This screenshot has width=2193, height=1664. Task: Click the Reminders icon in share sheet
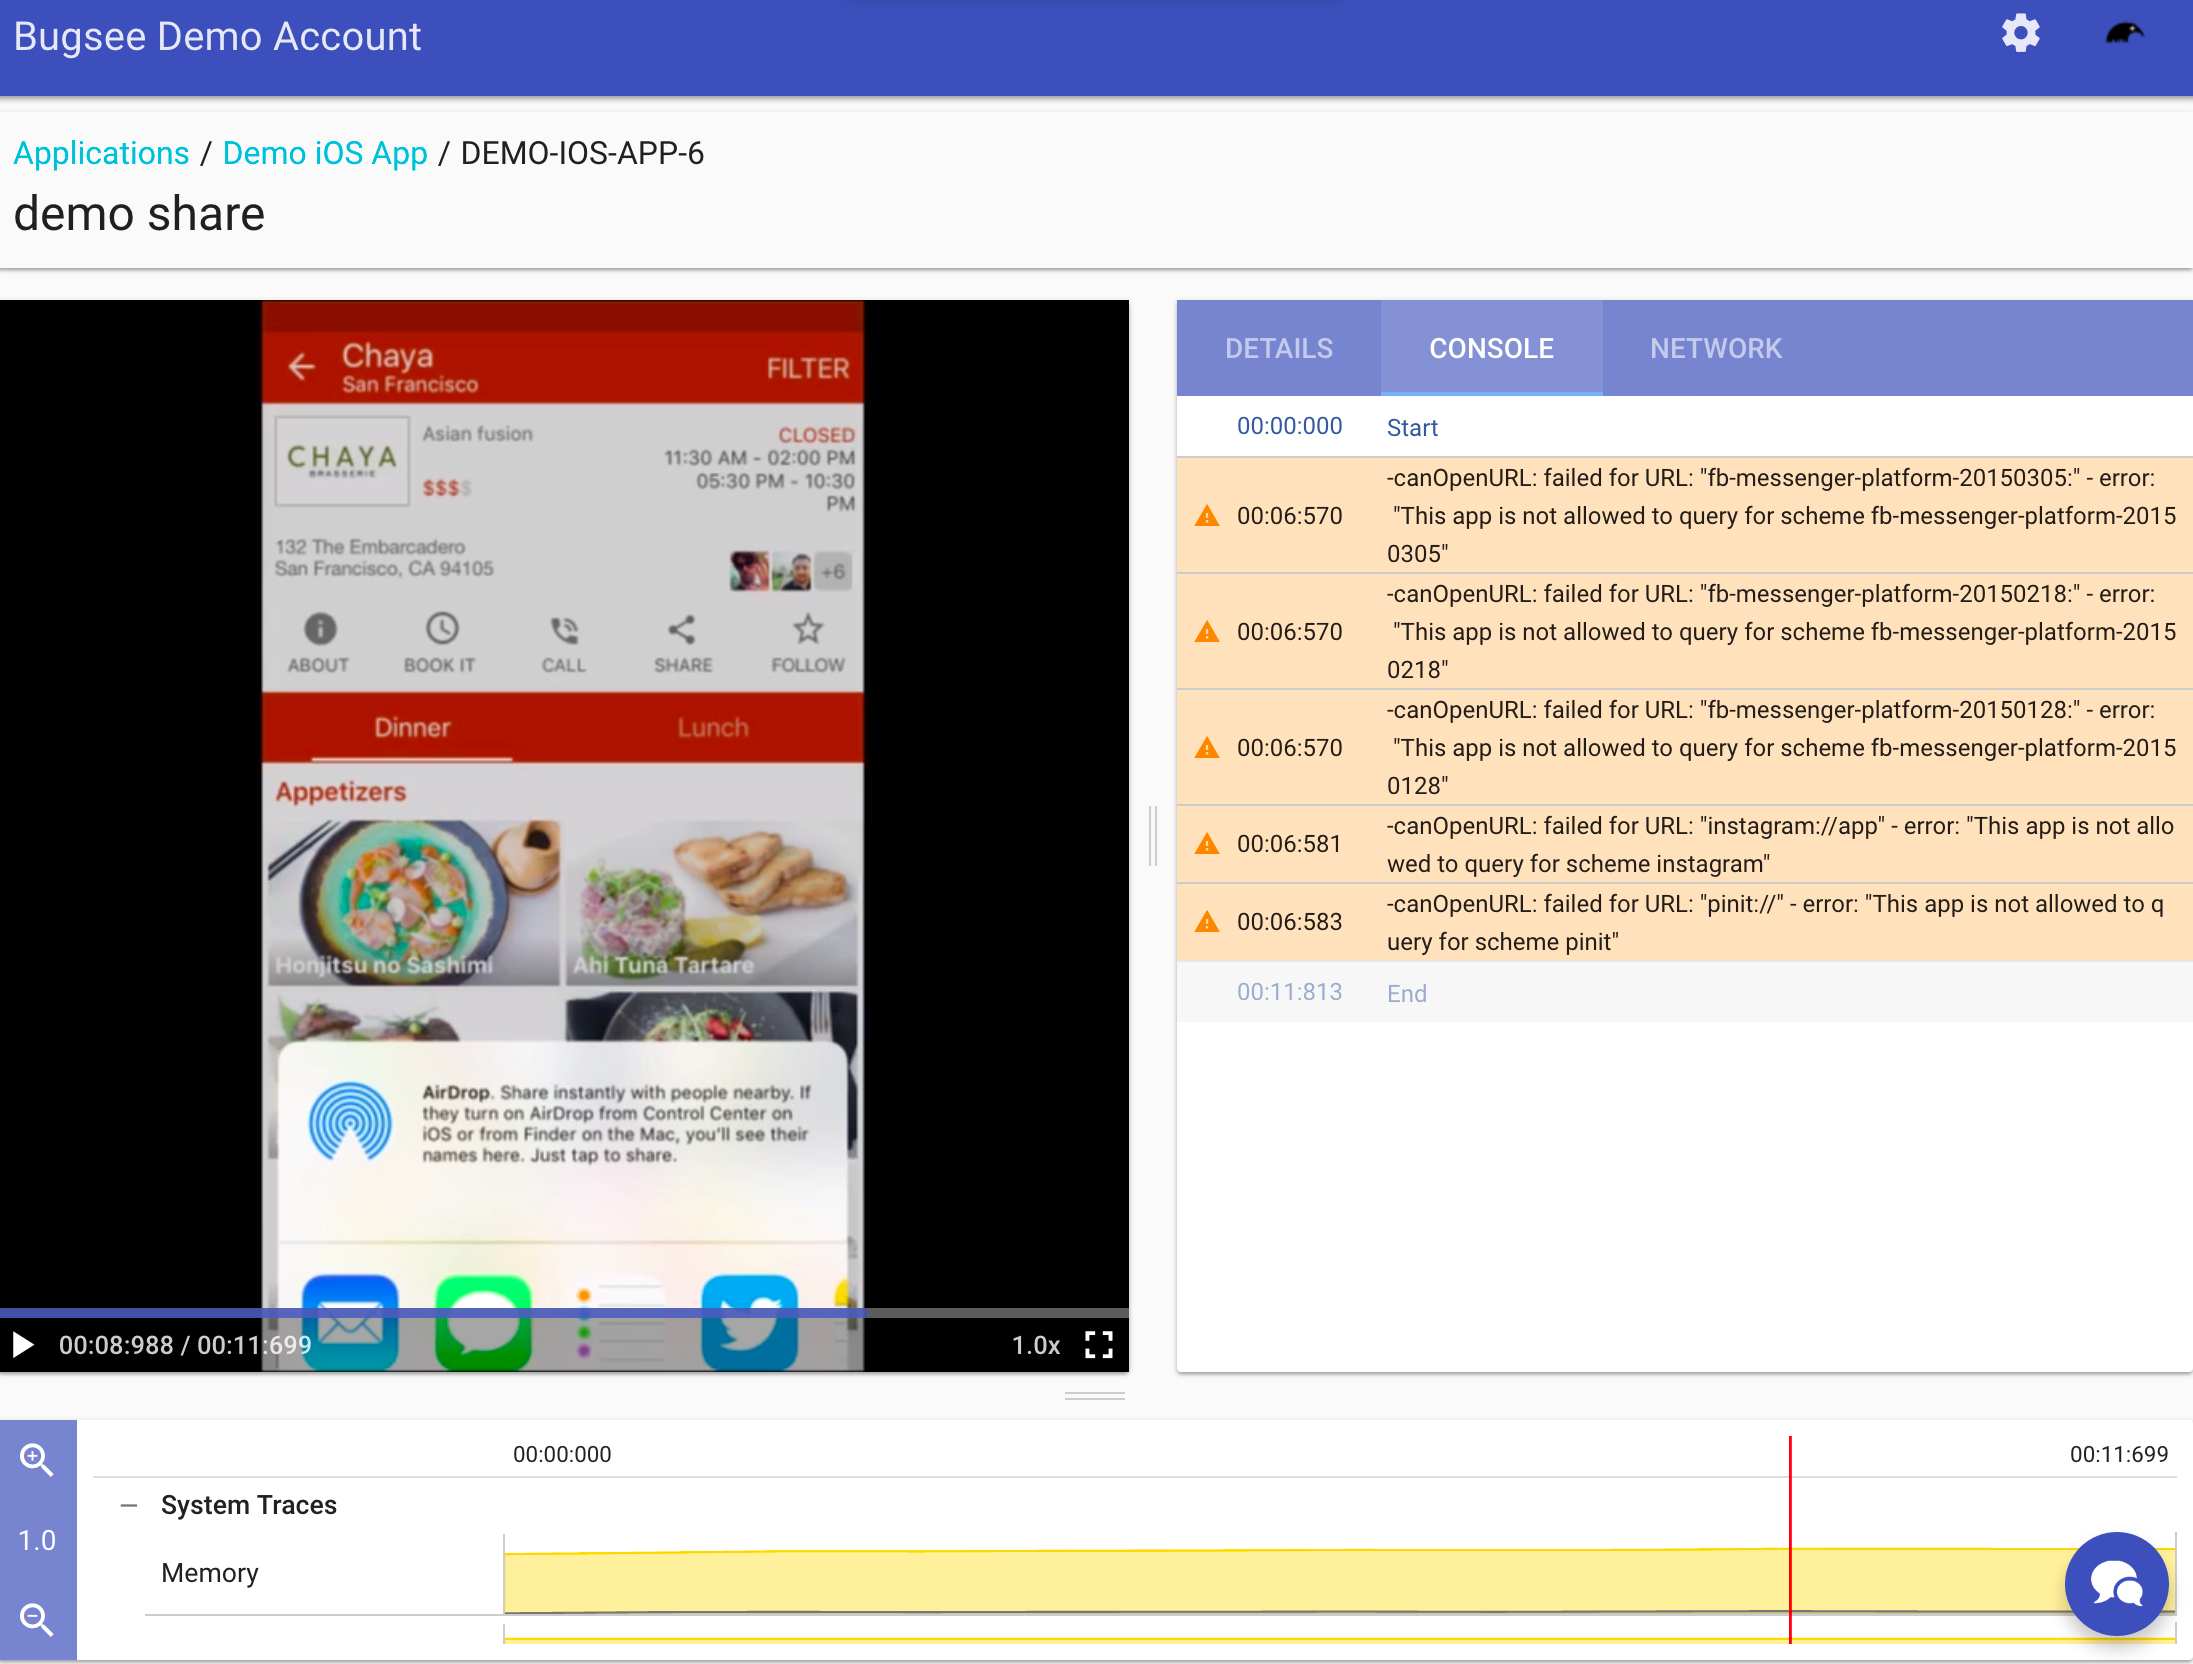pyautogui.click(x=617, y=1322)
